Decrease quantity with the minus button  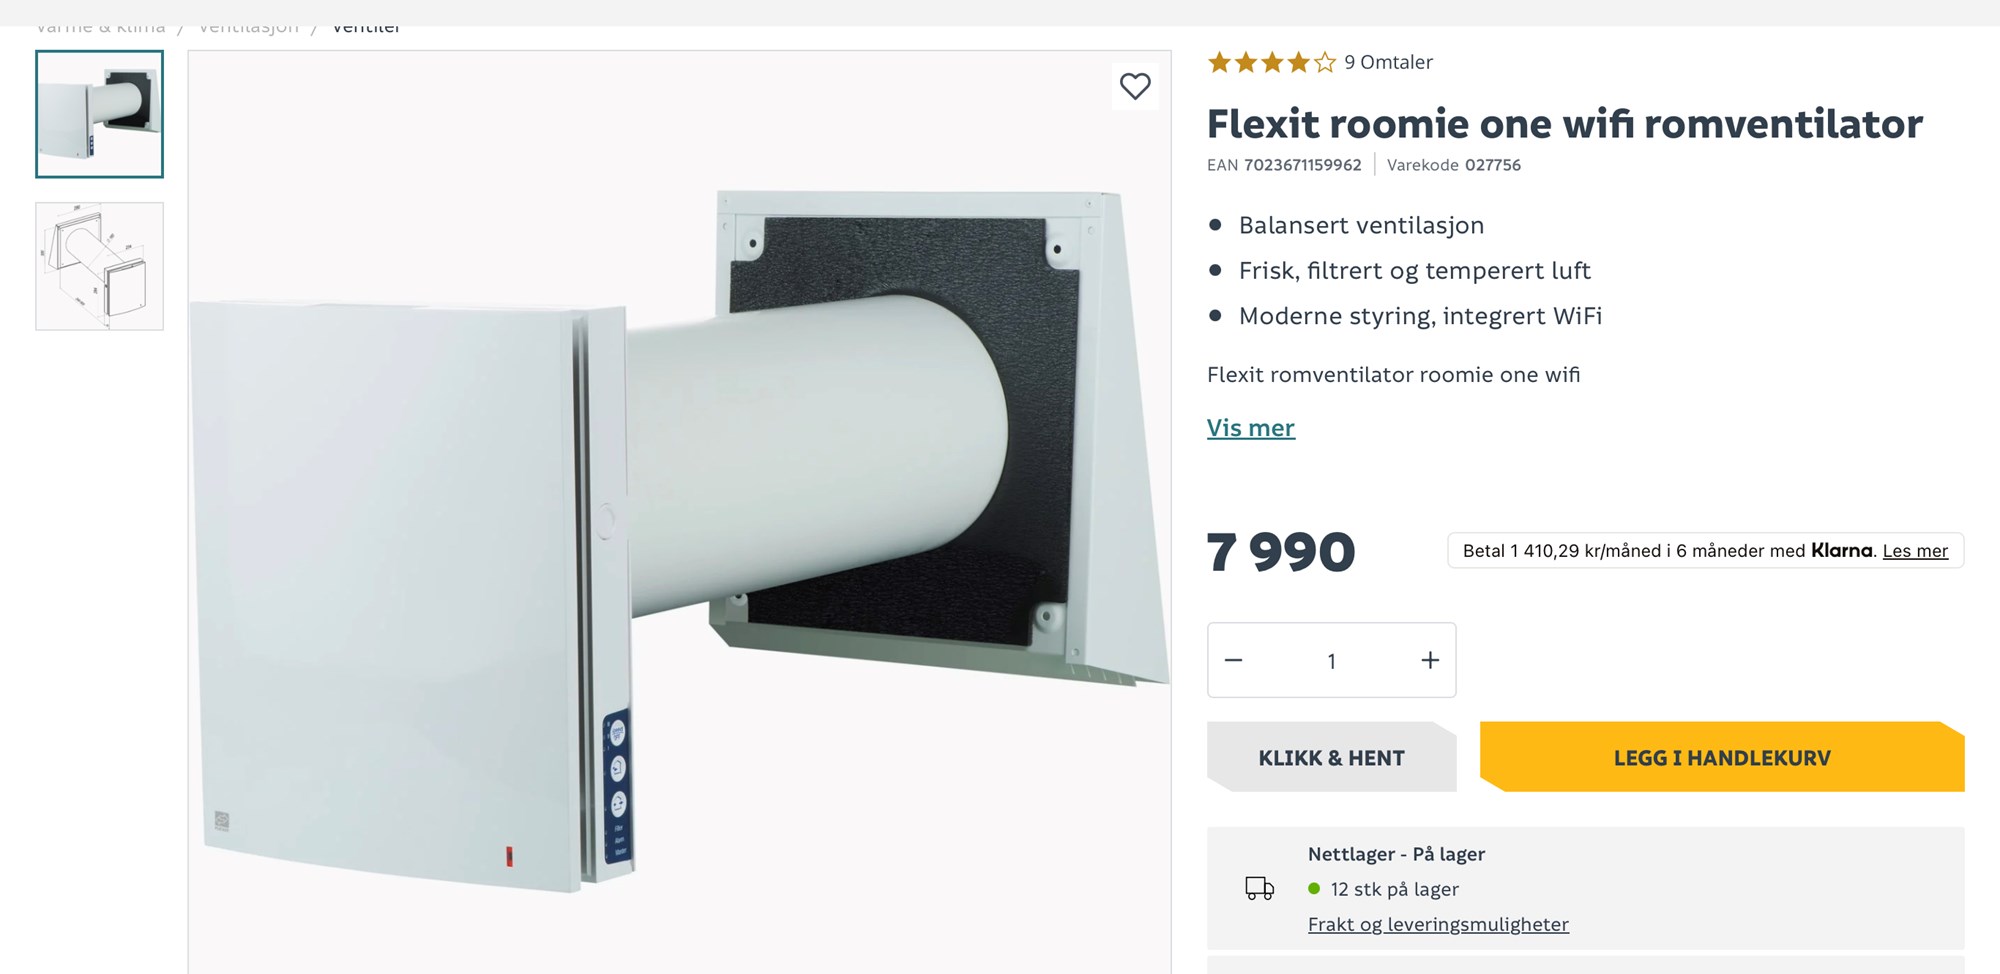click(x=1234, y=660)
